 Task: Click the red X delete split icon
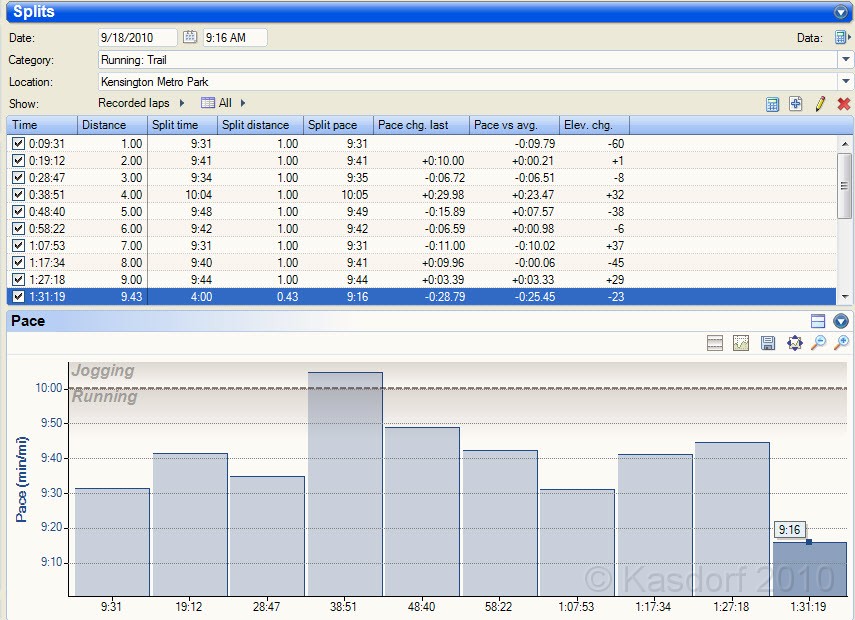click(843, 104)
